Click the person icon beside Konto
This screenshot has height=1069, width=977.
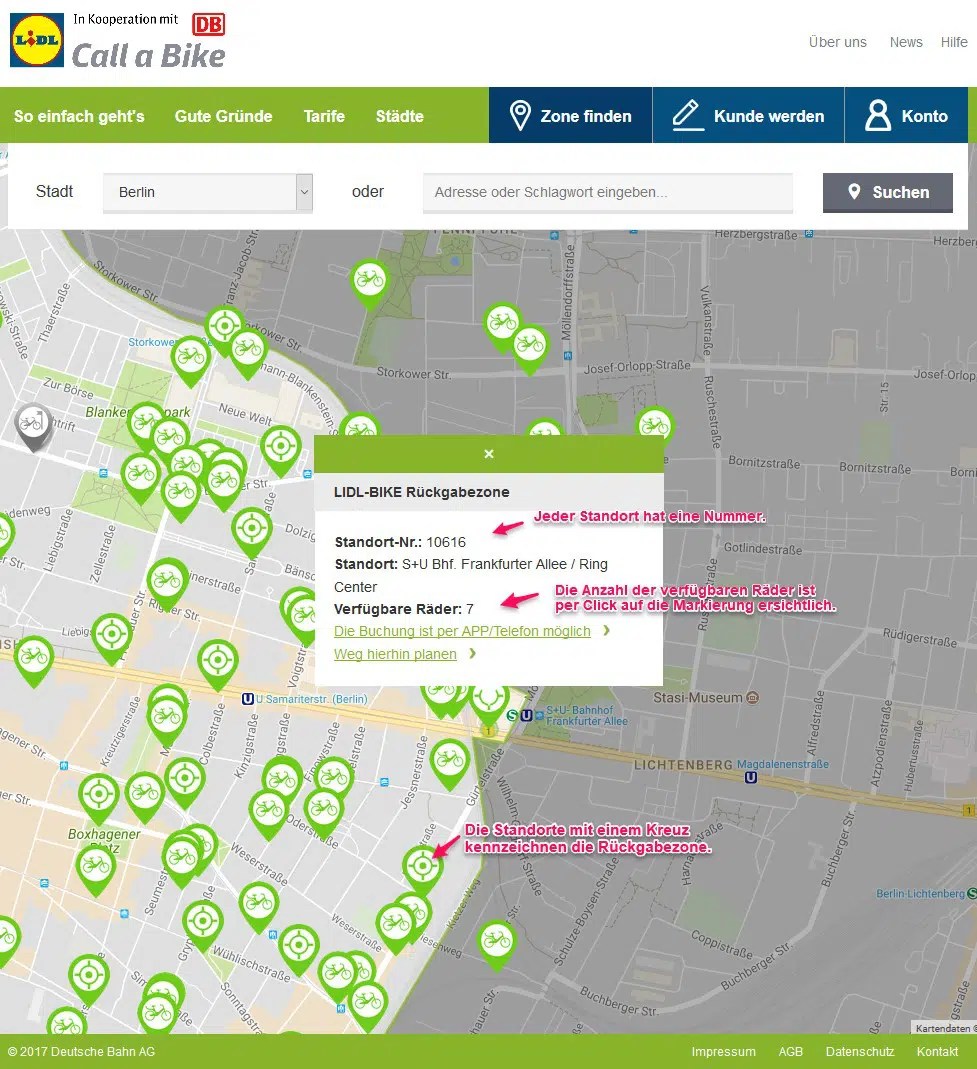[x=877, y=115]
